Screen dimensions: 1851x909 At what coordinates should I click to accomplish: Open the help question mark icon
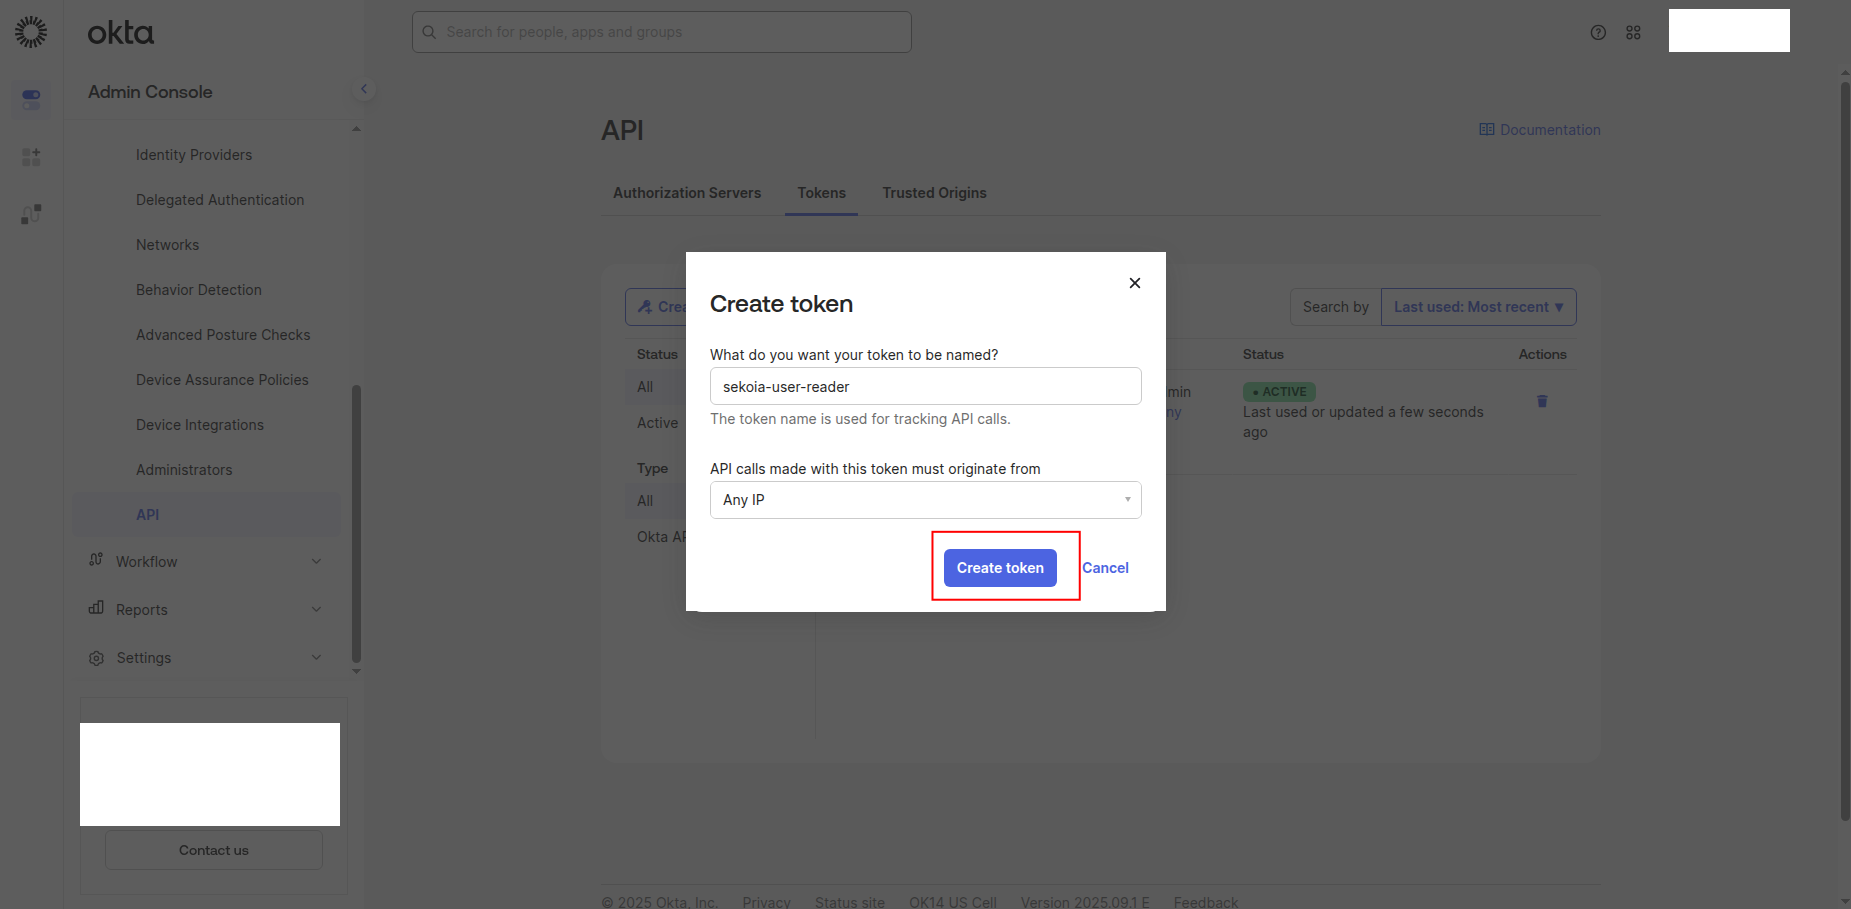point(1598,32)
